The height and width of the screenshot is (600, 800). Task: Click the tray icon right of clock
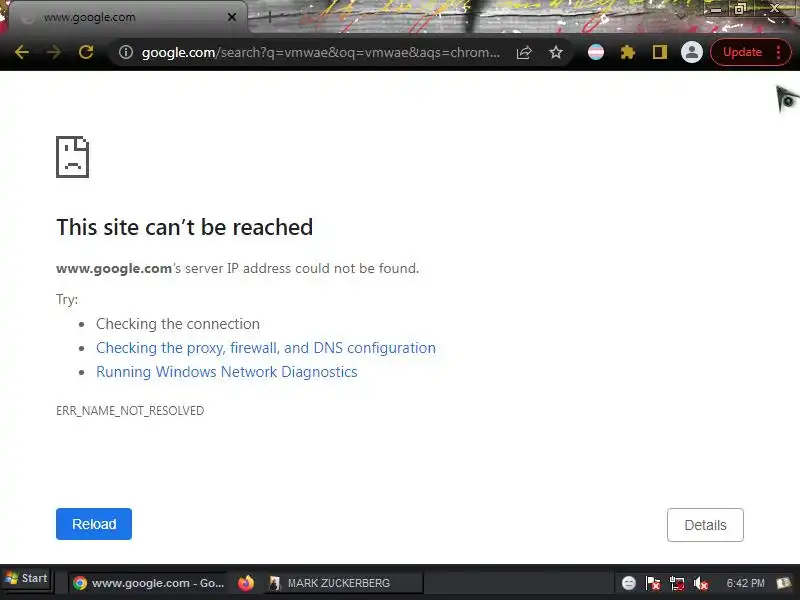point(784,583)
